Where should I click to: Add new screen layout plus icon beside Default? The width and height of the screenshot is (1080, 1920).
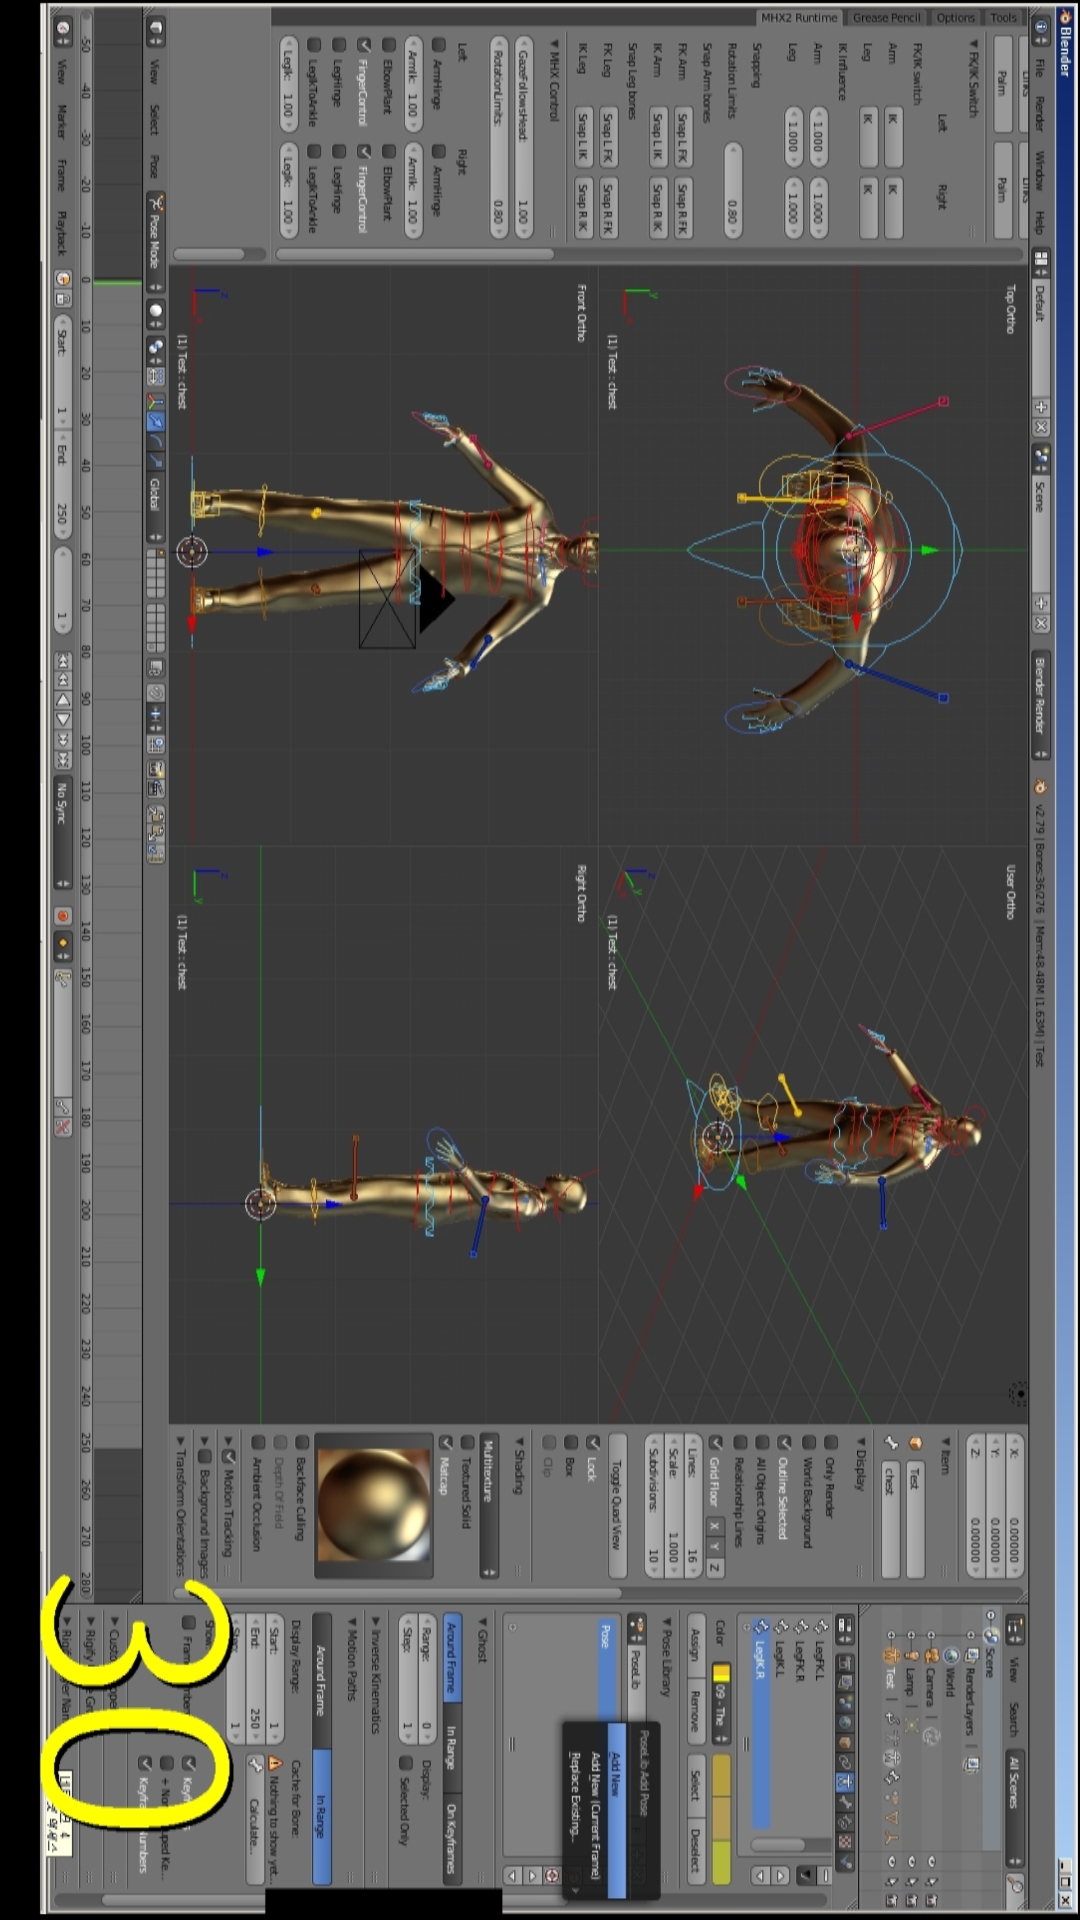[1040, 407]
